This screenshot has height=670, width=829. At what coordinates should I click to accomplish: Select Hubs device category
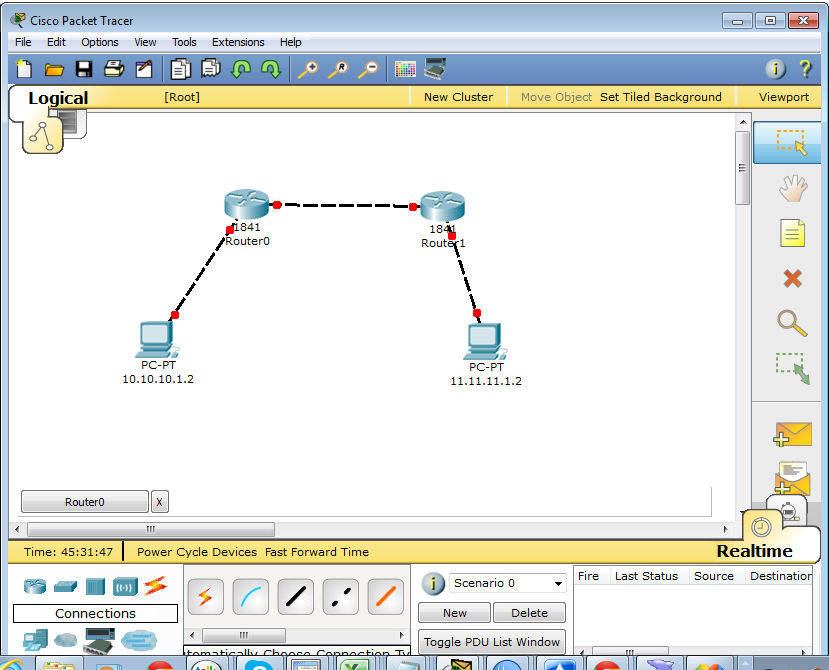pyautogui.click(x=95, y=586)
